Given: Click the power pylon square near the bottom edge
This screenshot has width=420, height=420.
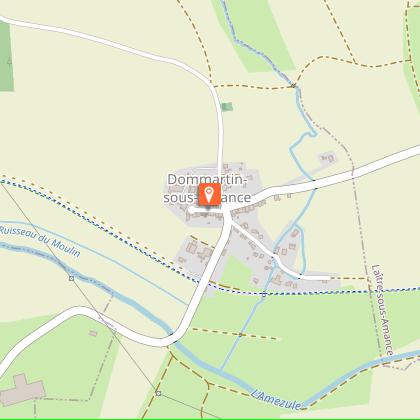Looking at the screenshot, I should (158, 393).
